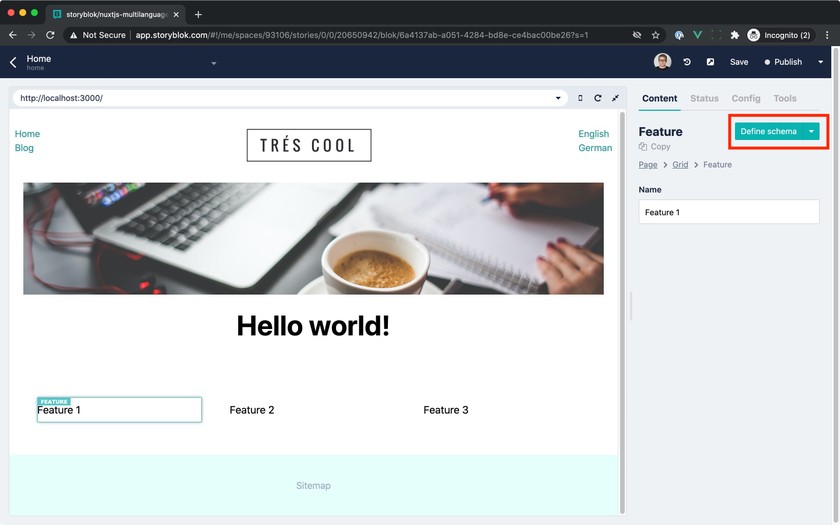Select the Feature 1 block in preview
Viewport: 840px width, 525px height.
click(x=119, y=410)
